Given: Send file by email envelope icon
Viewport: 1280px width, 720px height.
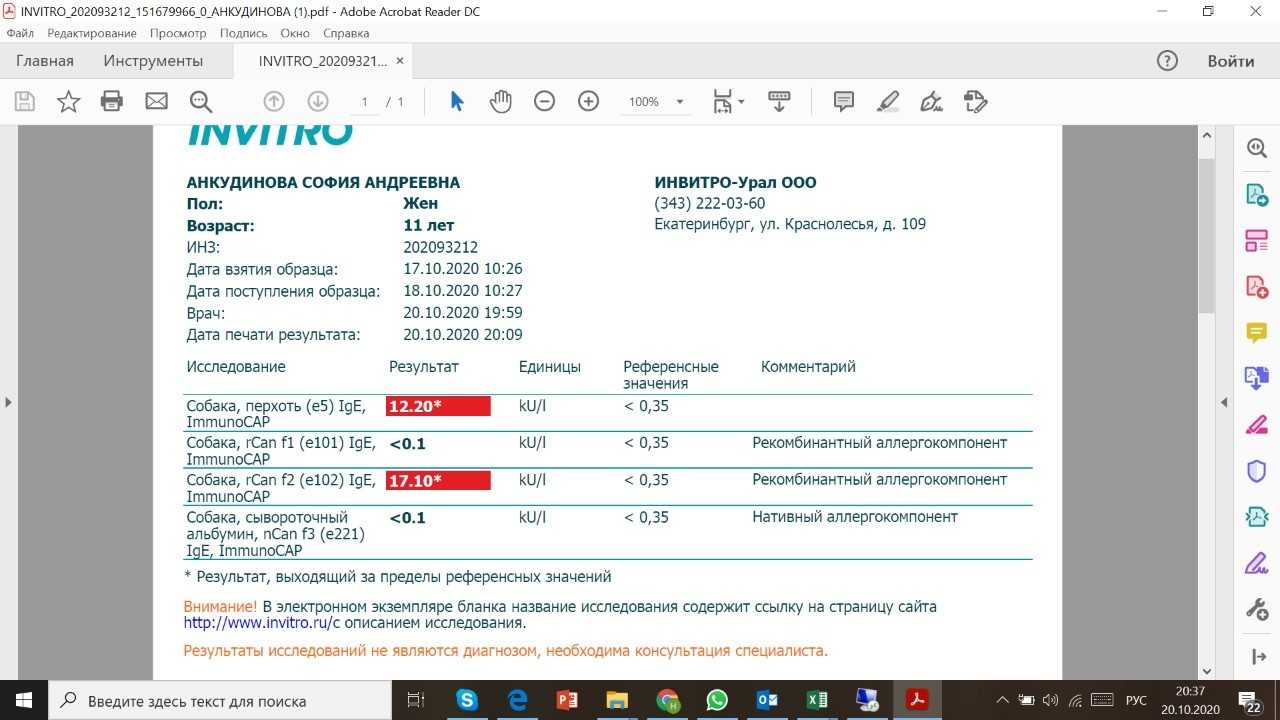Looking at the screenshot, I should pyautogui.click(x=156, y=101).
